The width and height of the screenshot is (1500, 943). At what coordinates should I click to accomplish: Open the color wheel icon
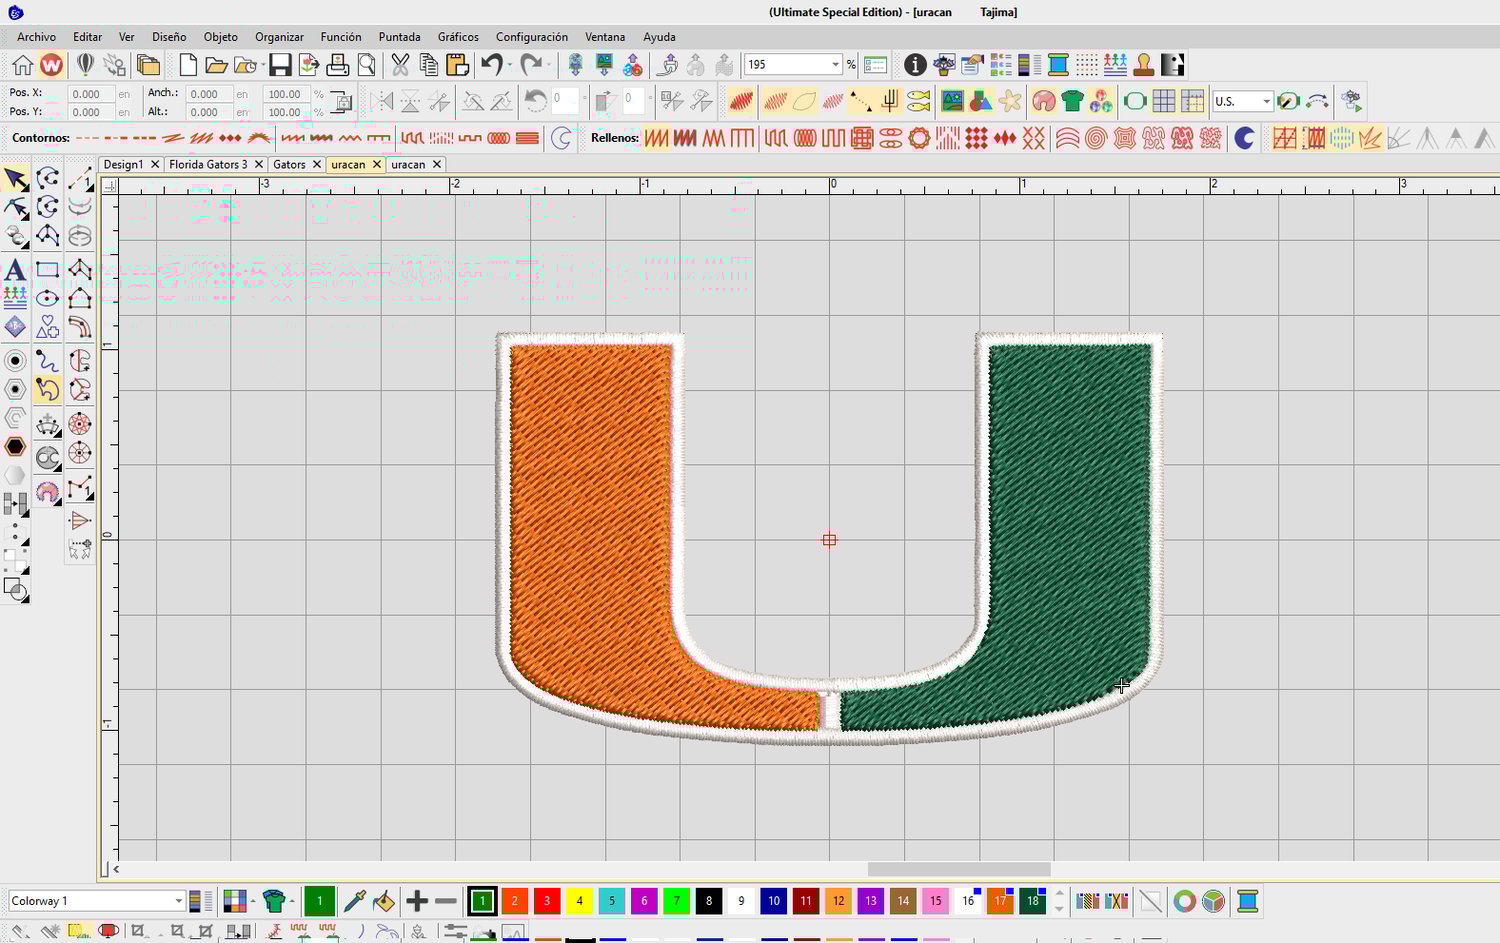[1184, 901]
